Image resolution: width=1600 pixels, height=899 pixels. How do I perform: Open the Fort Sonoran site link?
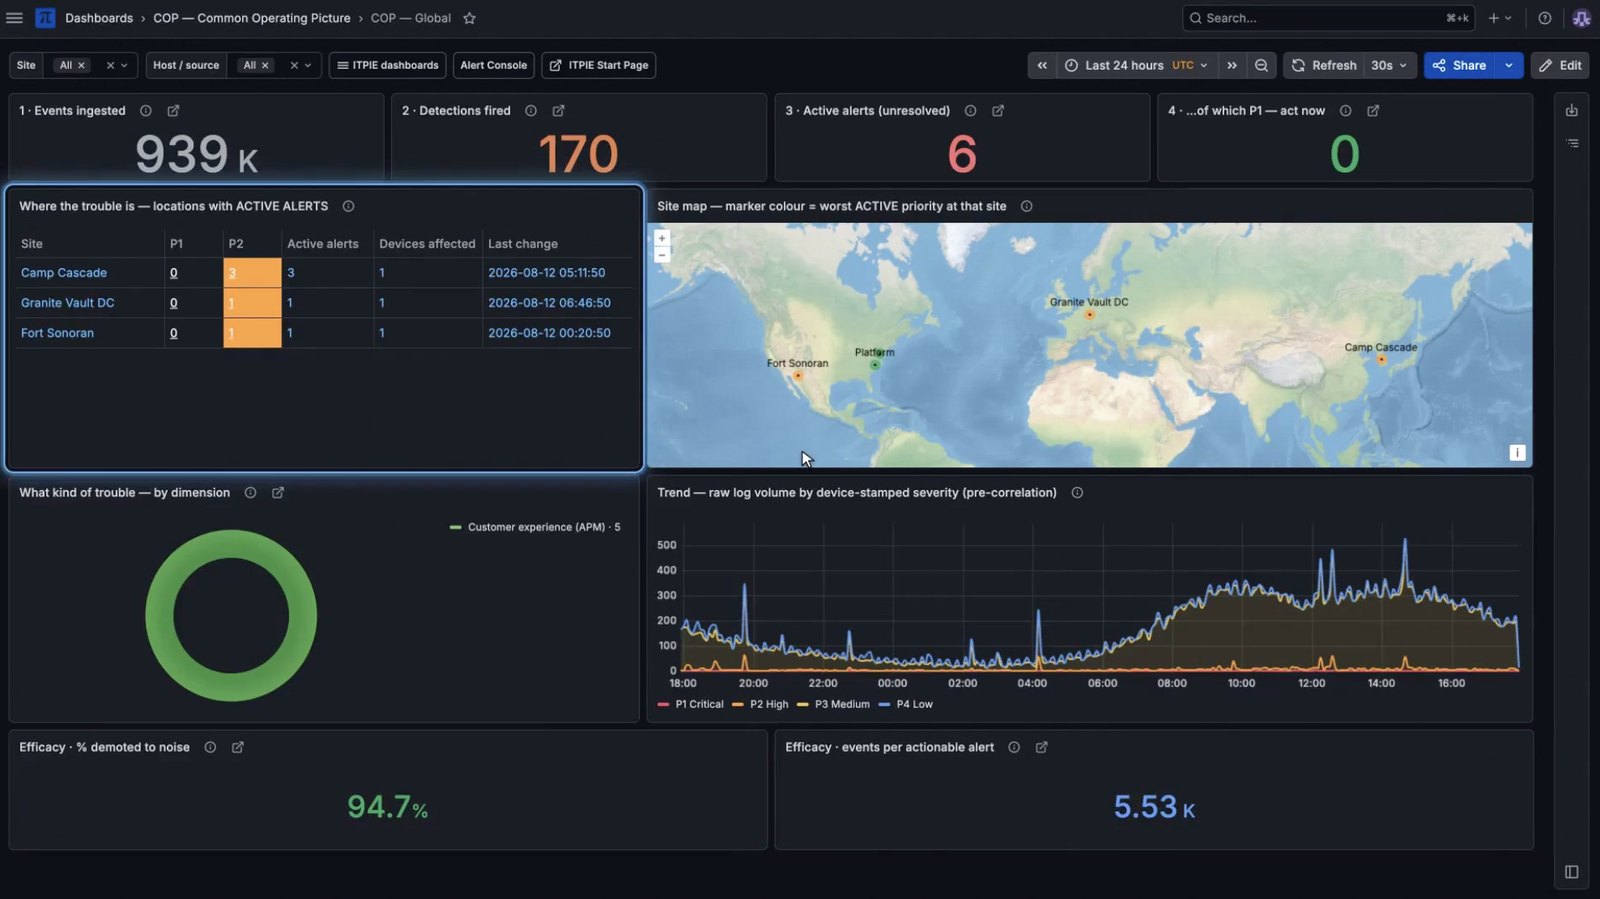[x=57, y=333]
